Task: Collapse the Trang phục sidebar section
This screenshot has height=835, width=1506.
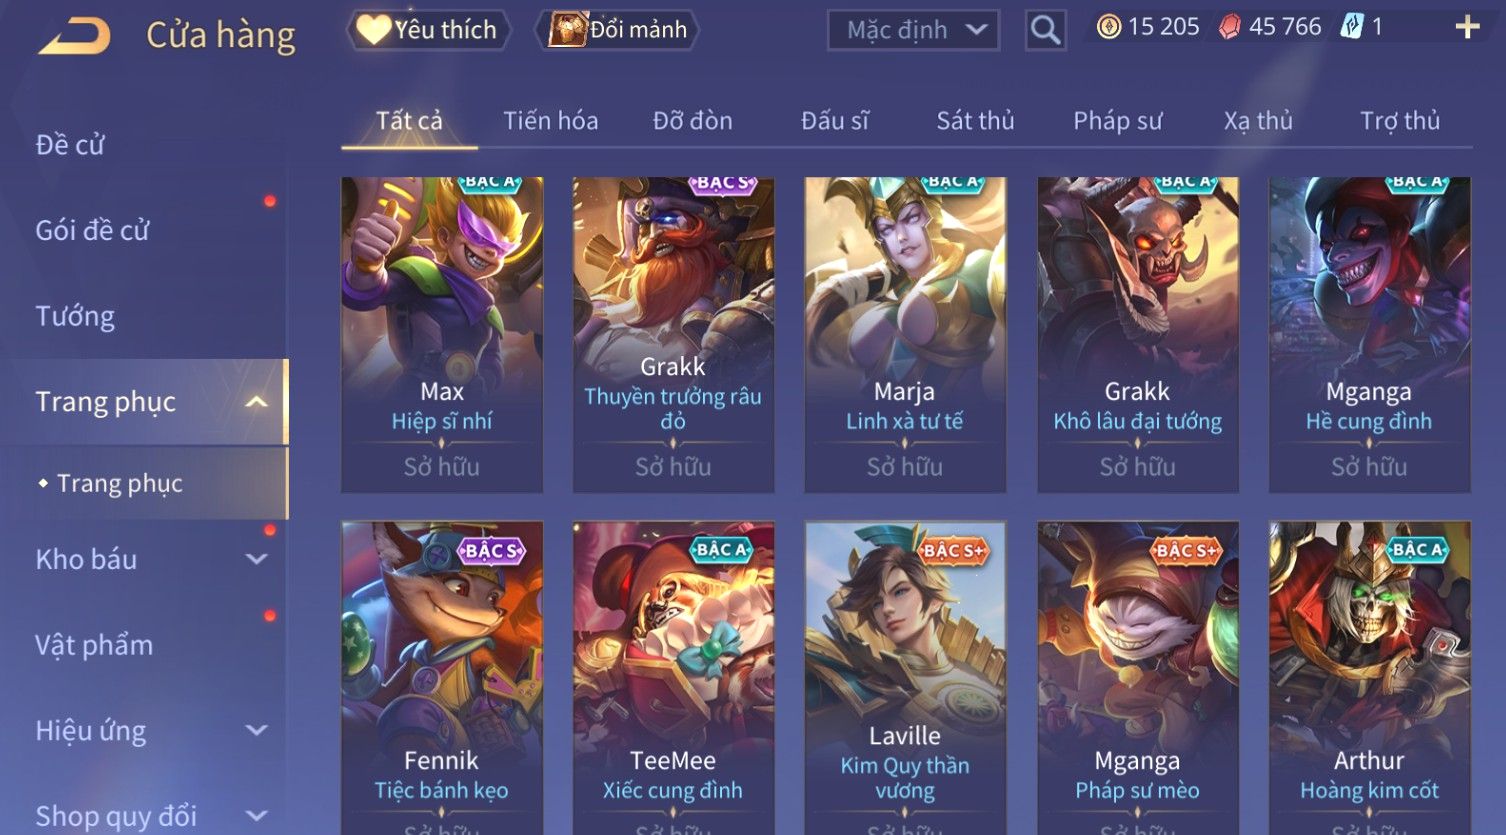Action: (257, 402)
